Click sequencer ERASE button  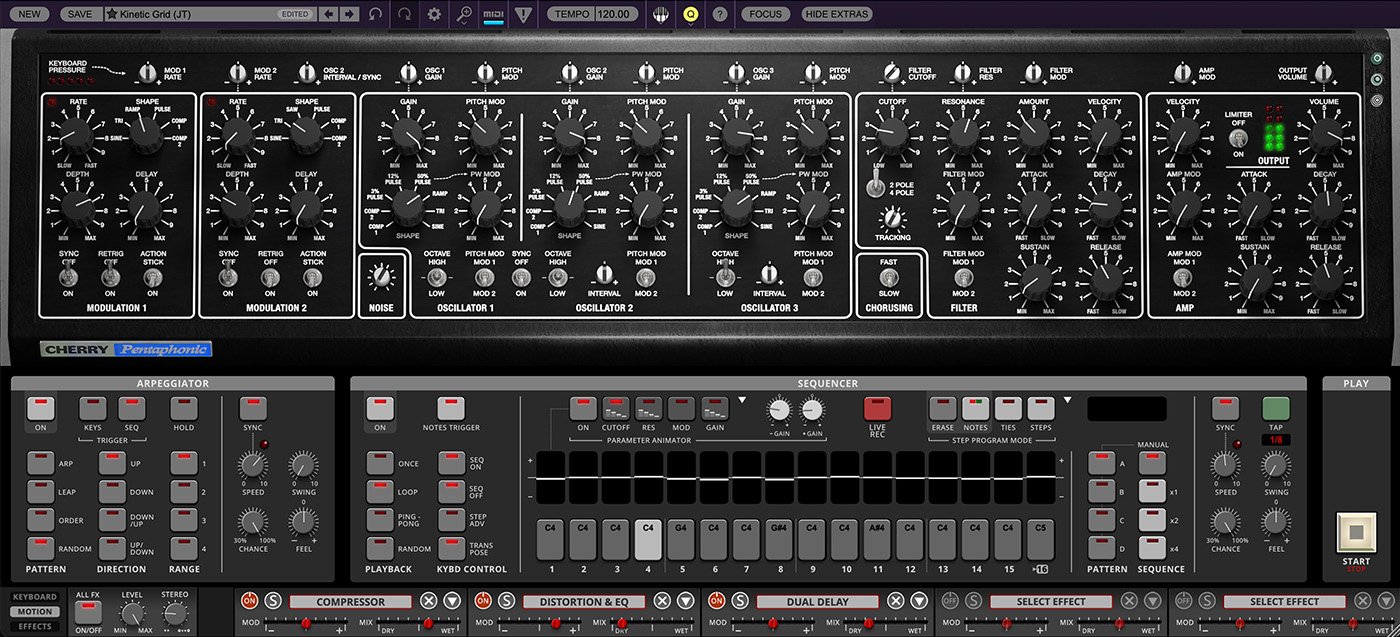(942, 408)
